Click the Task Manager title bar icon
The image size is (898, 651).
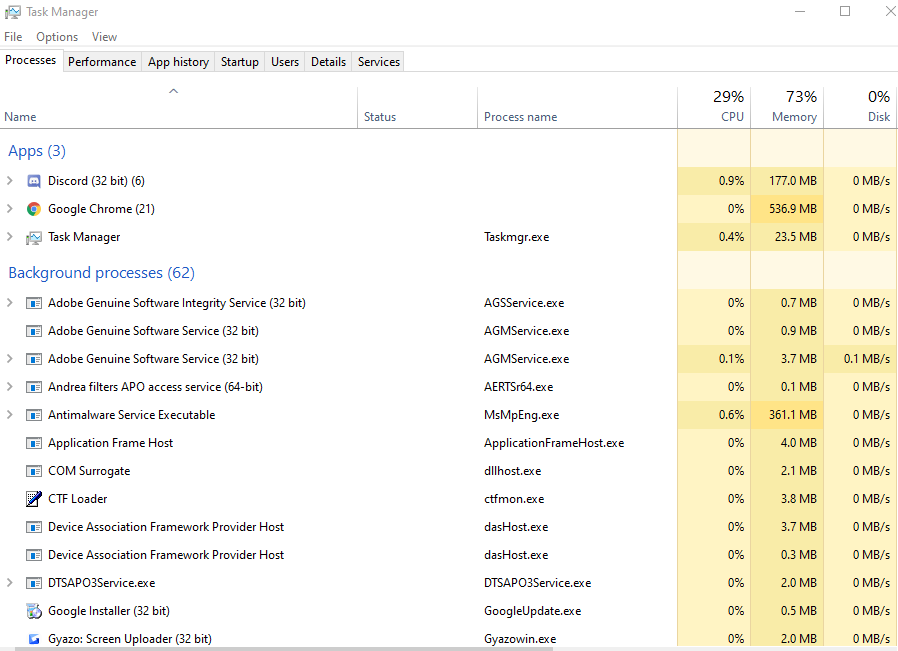coord(13,12)
